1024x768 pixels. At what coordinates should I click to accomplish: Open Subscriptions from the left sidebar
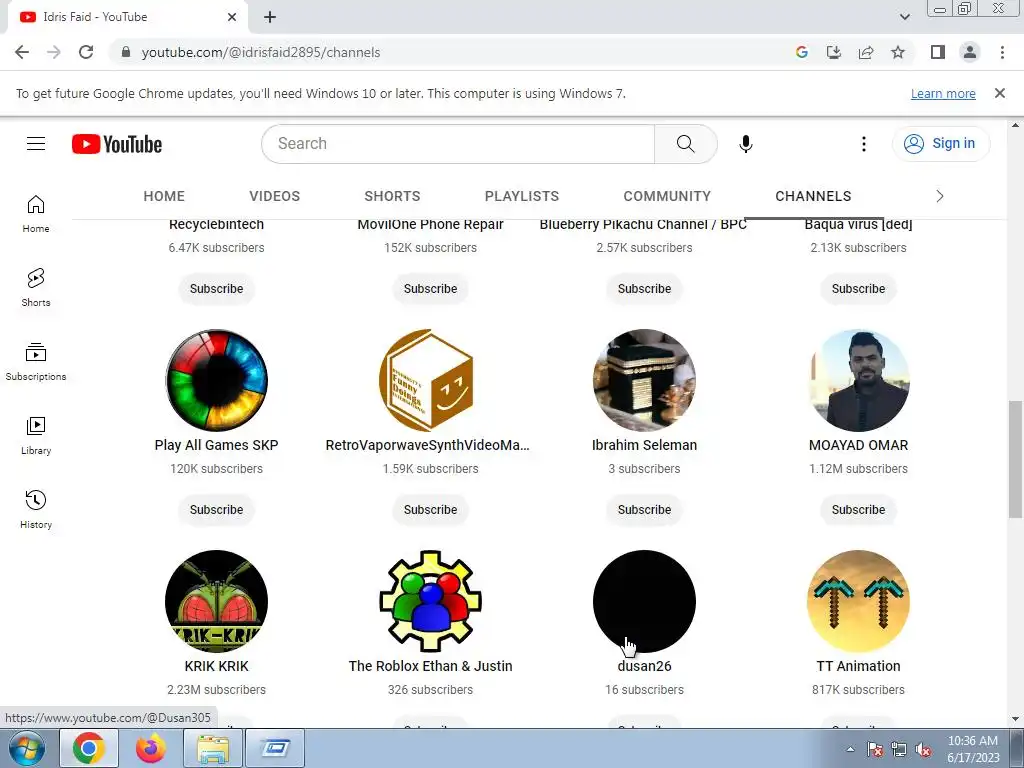(x=36, y=362)
